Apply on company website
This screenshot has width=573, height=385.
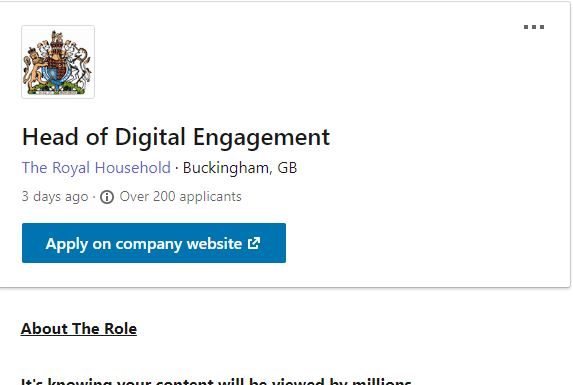[x=154, y=243]
